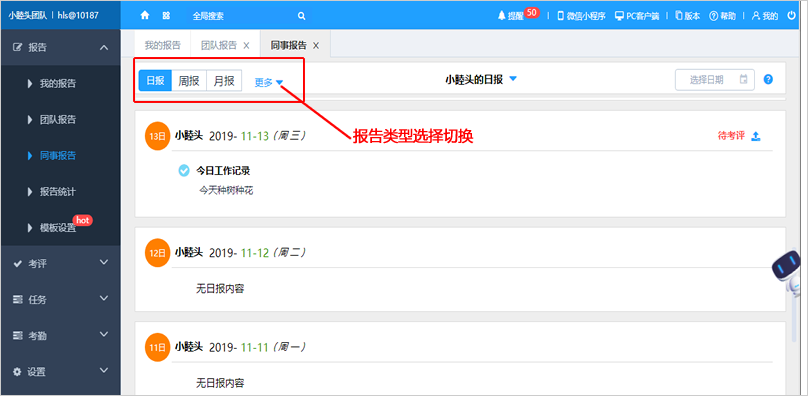Click the 待考评 status link
808x396 pixels.
(x=731, y=136)
